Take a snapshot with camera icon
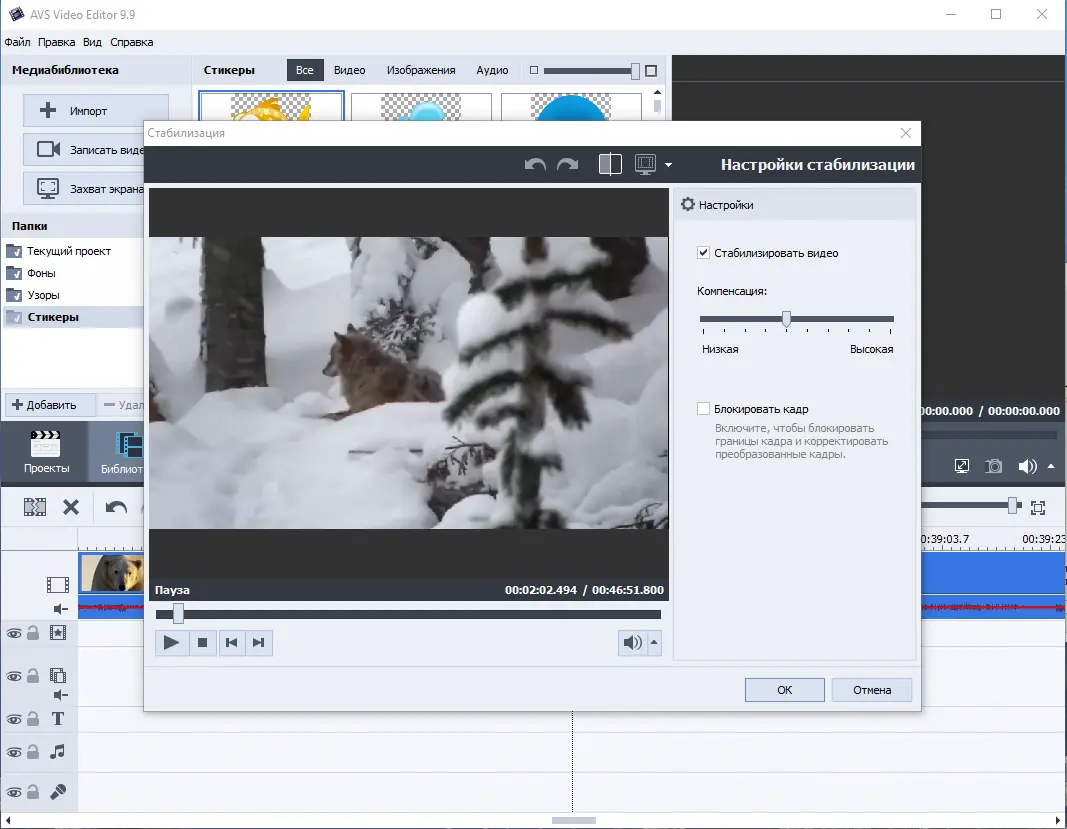Screen dimensions: 1067x829 coord(993,466)
